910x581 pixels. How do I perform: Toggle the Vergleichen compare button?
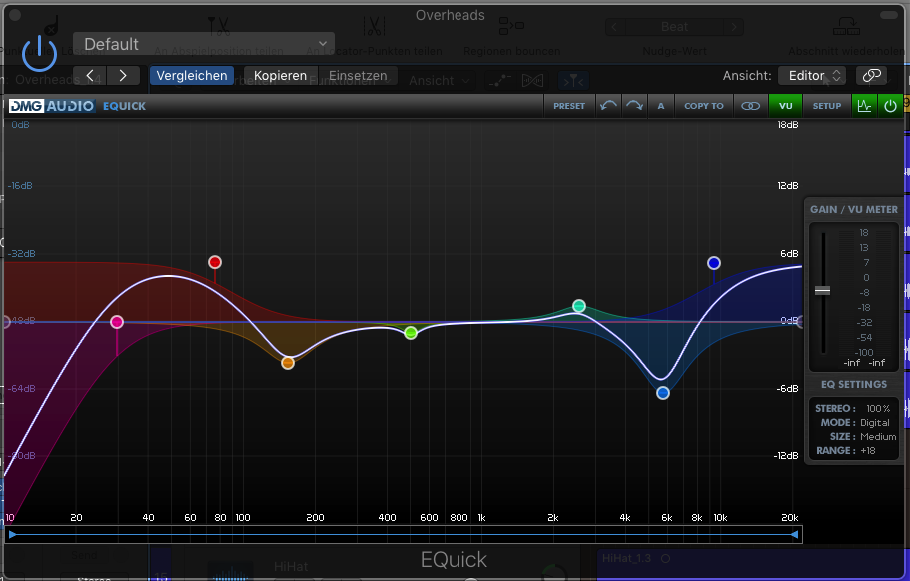pyautogui.click(x=192, y=75)
